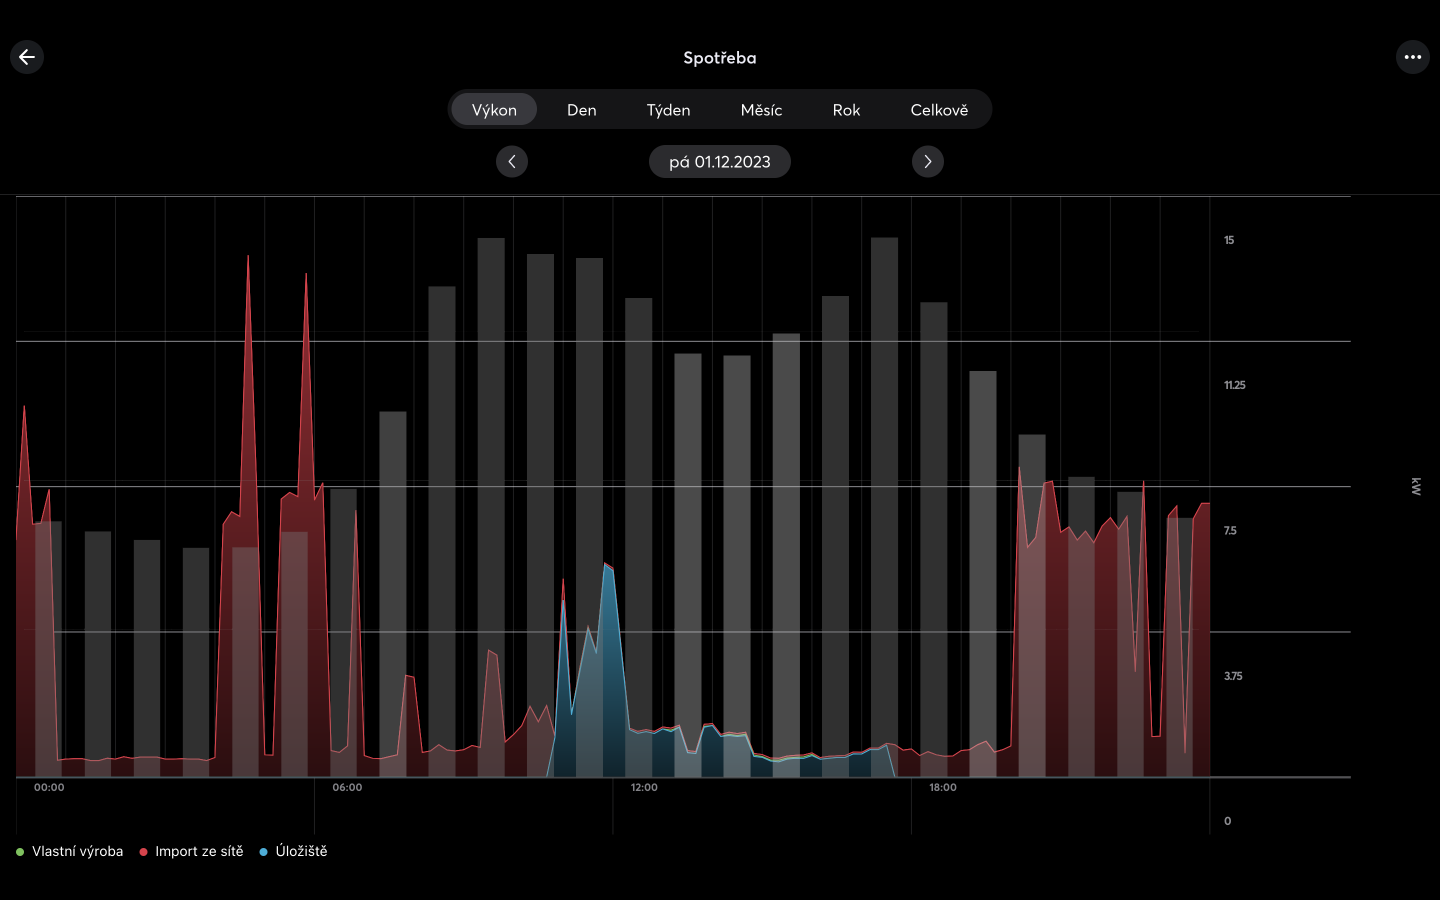The image size is (1440, 900).
Task: Click the highest red import spike in chart
Action: tap(248, 260)
